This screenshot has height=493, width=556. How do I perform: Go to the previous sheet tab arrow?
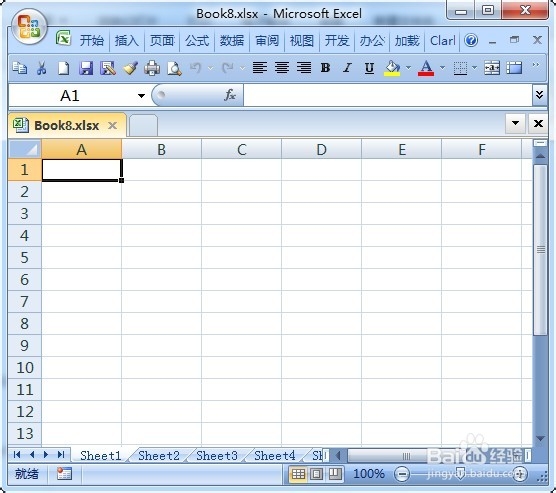(x=32, y=454)
